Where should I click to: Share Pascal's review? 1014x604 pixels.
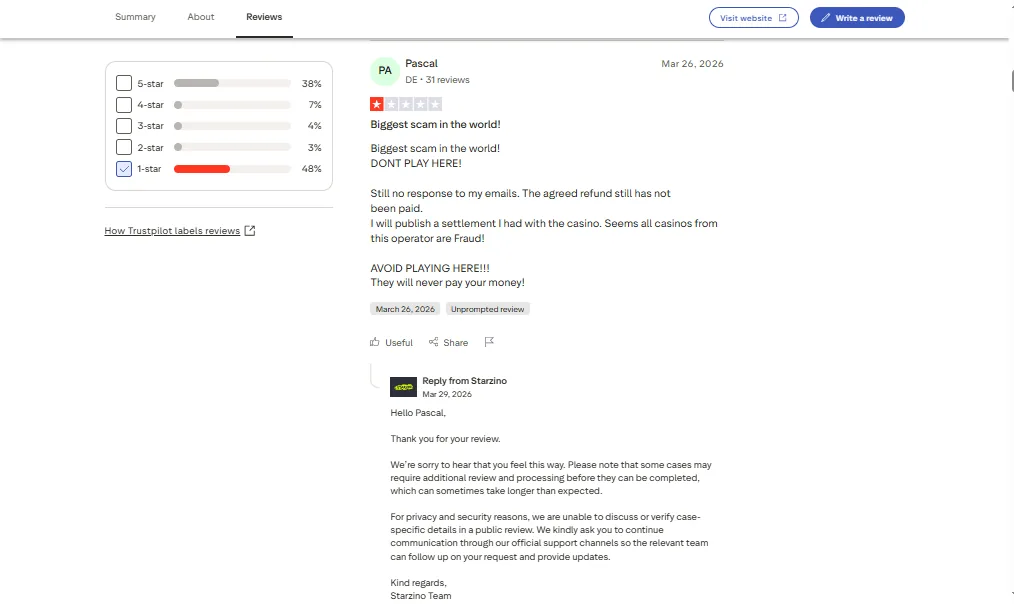pos(448,343)
